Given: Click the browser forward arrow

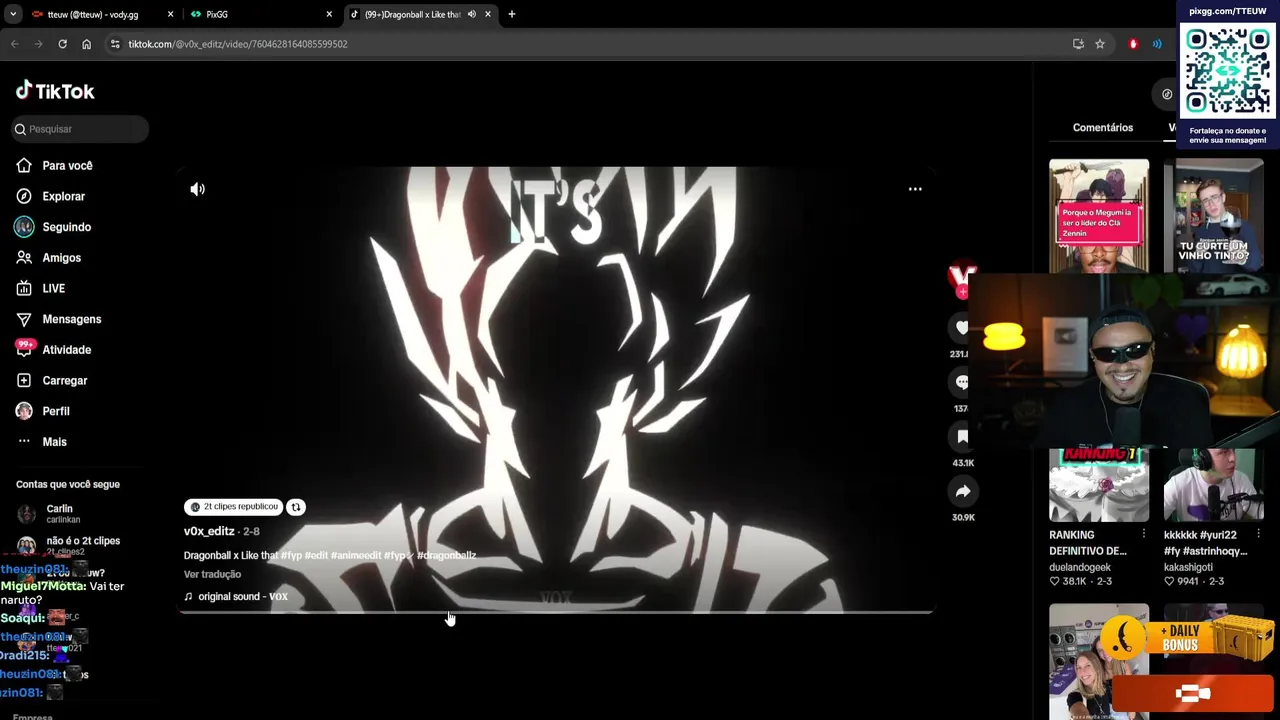Looking at the screenshot, I should point(38,44).
